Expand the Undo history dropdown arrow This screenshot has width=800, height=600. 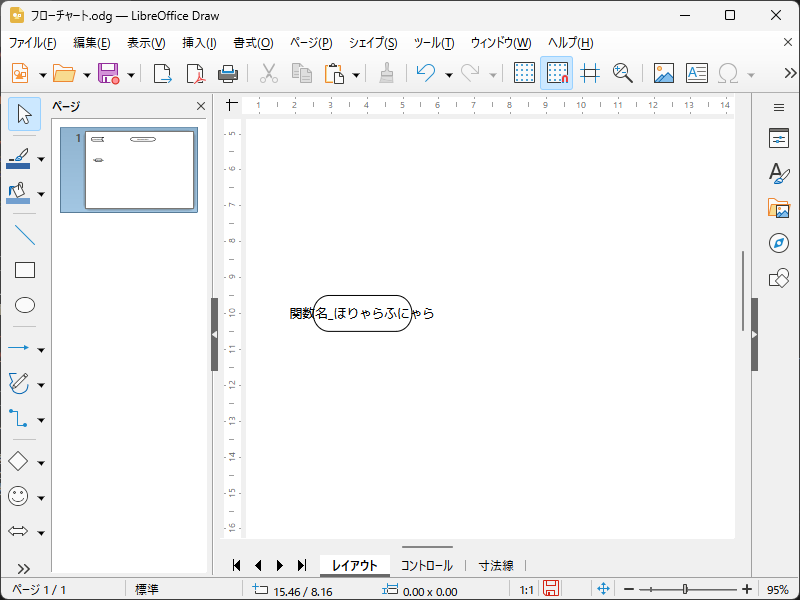449,75
